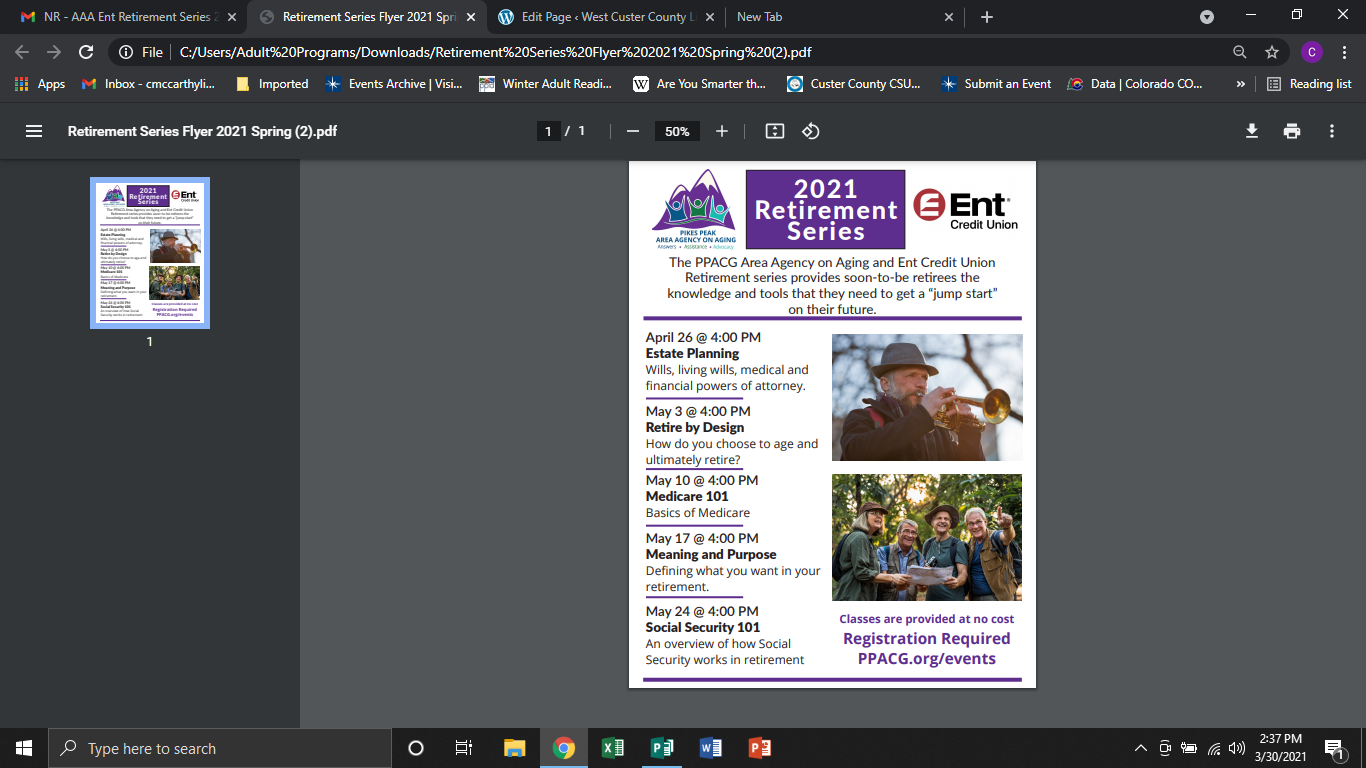Go forward to the next page
Image resolution: width=1366 pixels, height=768 pixels.
[54, 52]
